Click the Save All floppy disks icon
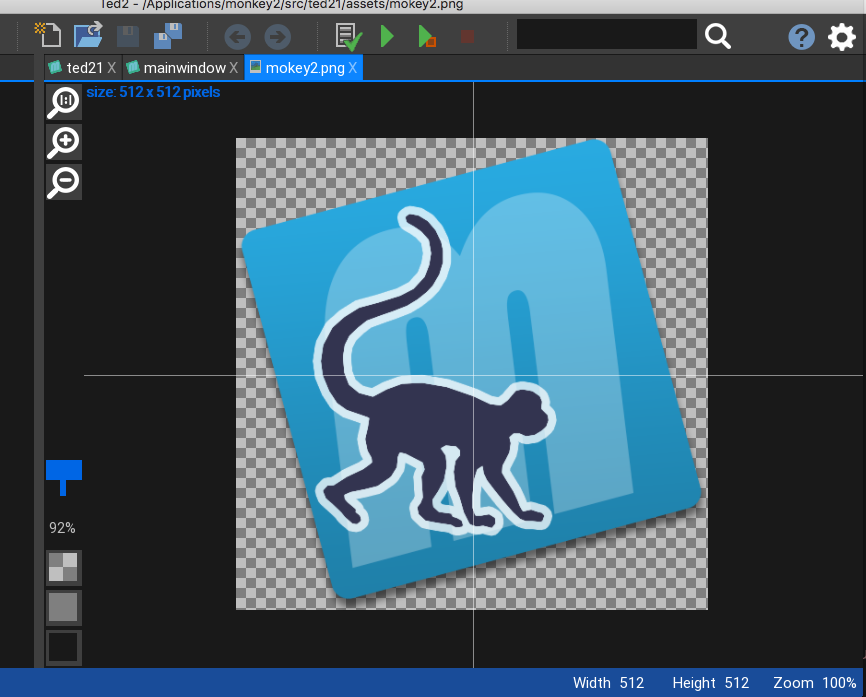866x697 pixels. [x=167, y=37]
